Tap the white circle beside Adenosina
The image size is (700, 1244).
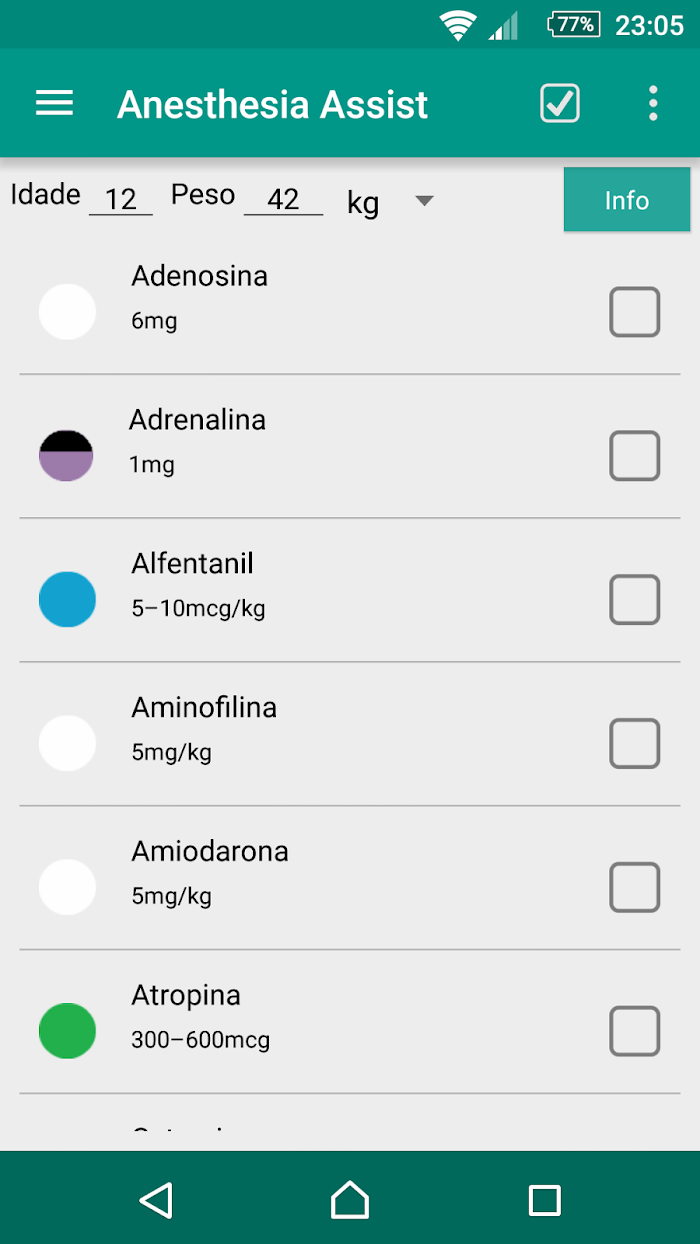(67, 312)
